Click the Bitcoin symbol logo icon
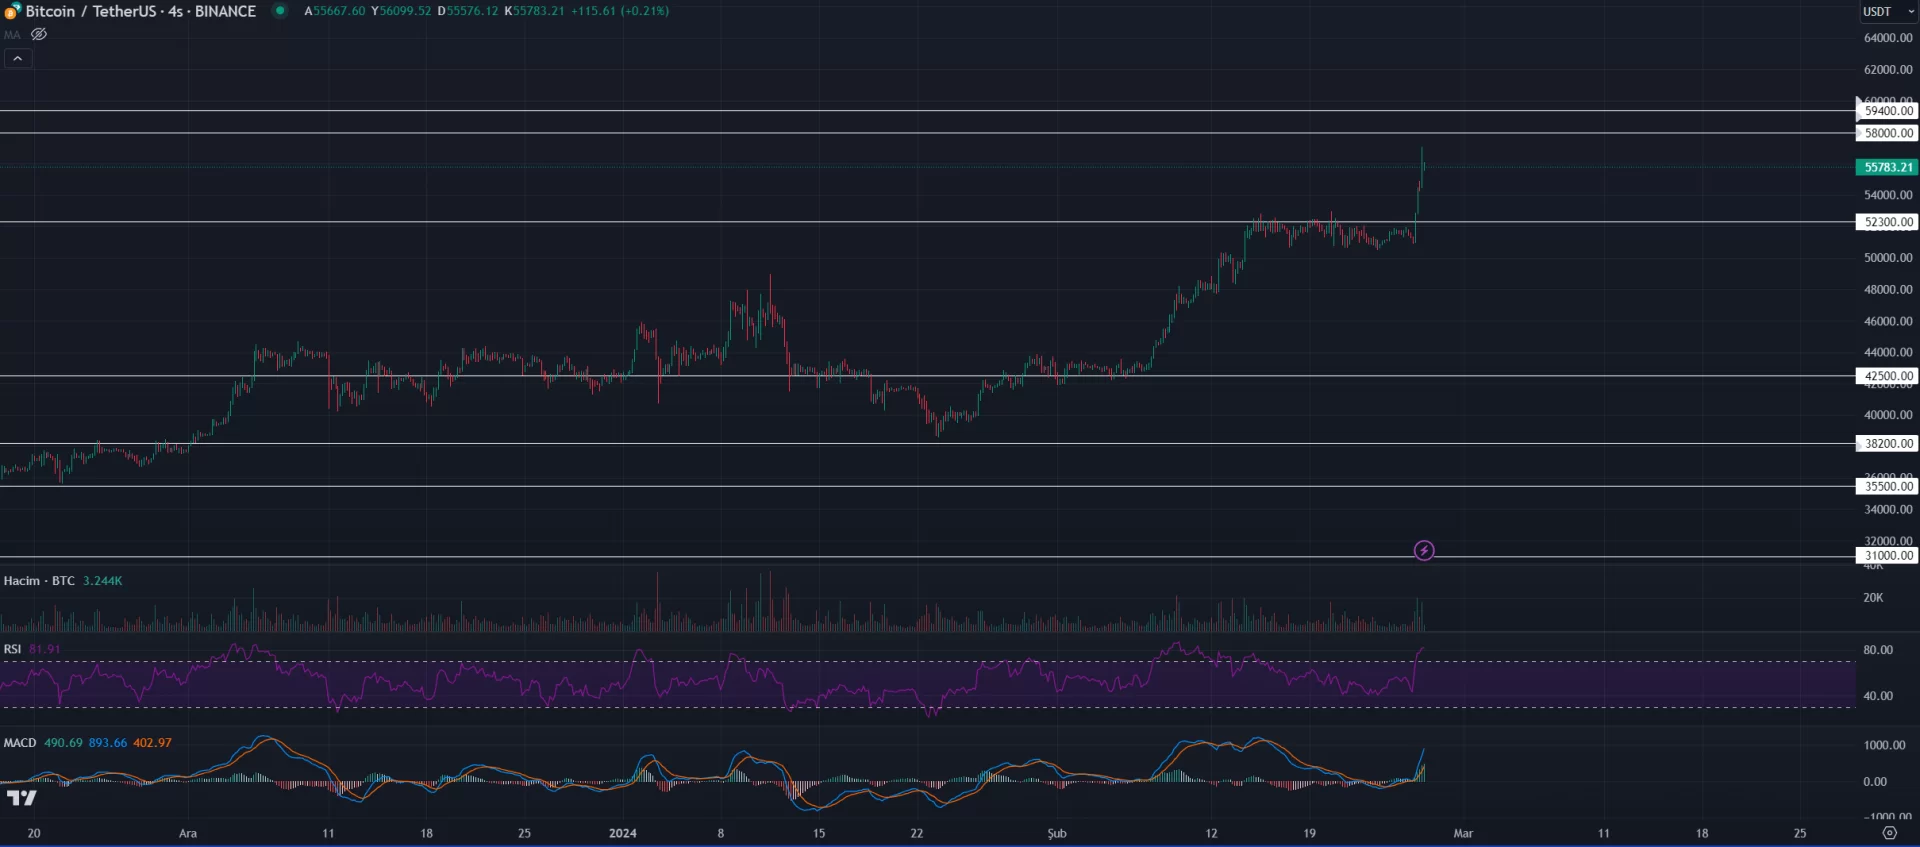The height and width of the screenshot is (847, 1920). tap(12, 11)
